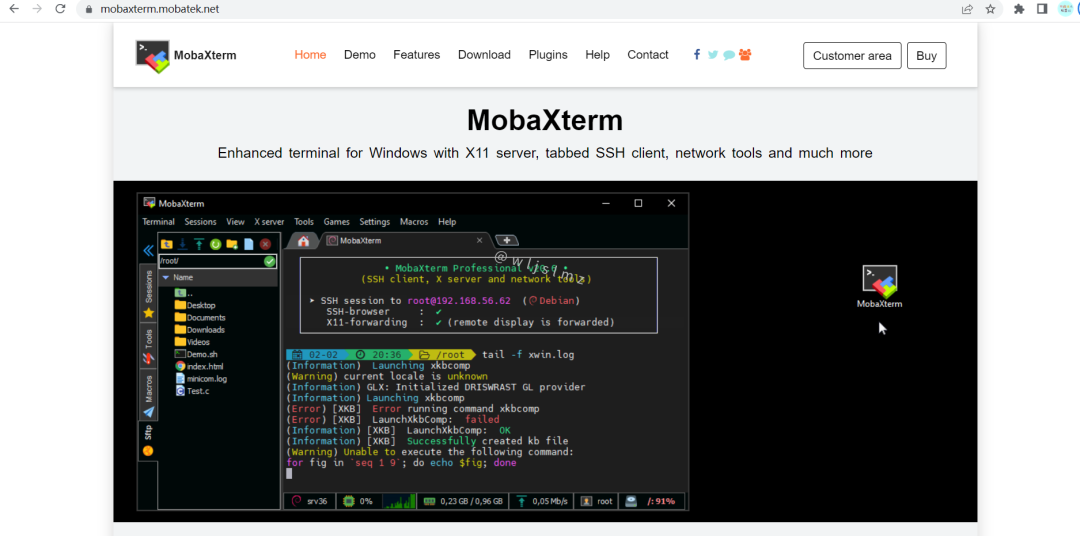Image resolution: width=1080 pixels, height=536 pixels.
Task: Click the green checkmark beside the /root/ path
Action: click(x=269, y=261)
